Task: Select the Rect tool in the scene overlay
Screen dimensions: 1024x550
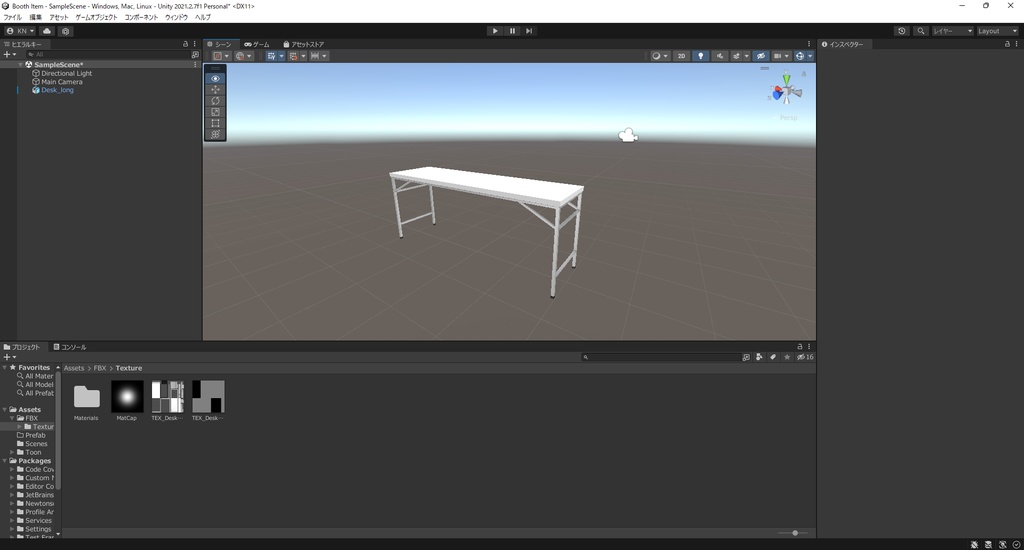Action: [216, 123]
